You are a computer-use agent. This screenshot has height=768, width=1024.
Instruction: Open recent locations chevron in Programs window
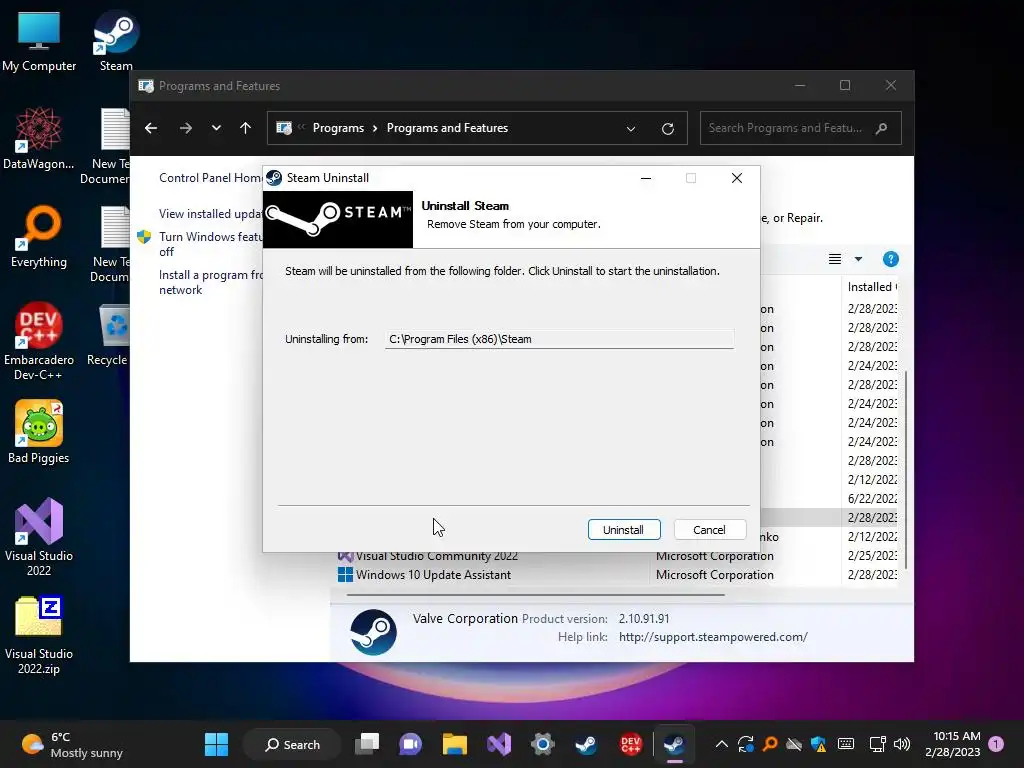[x=216, y=128]
